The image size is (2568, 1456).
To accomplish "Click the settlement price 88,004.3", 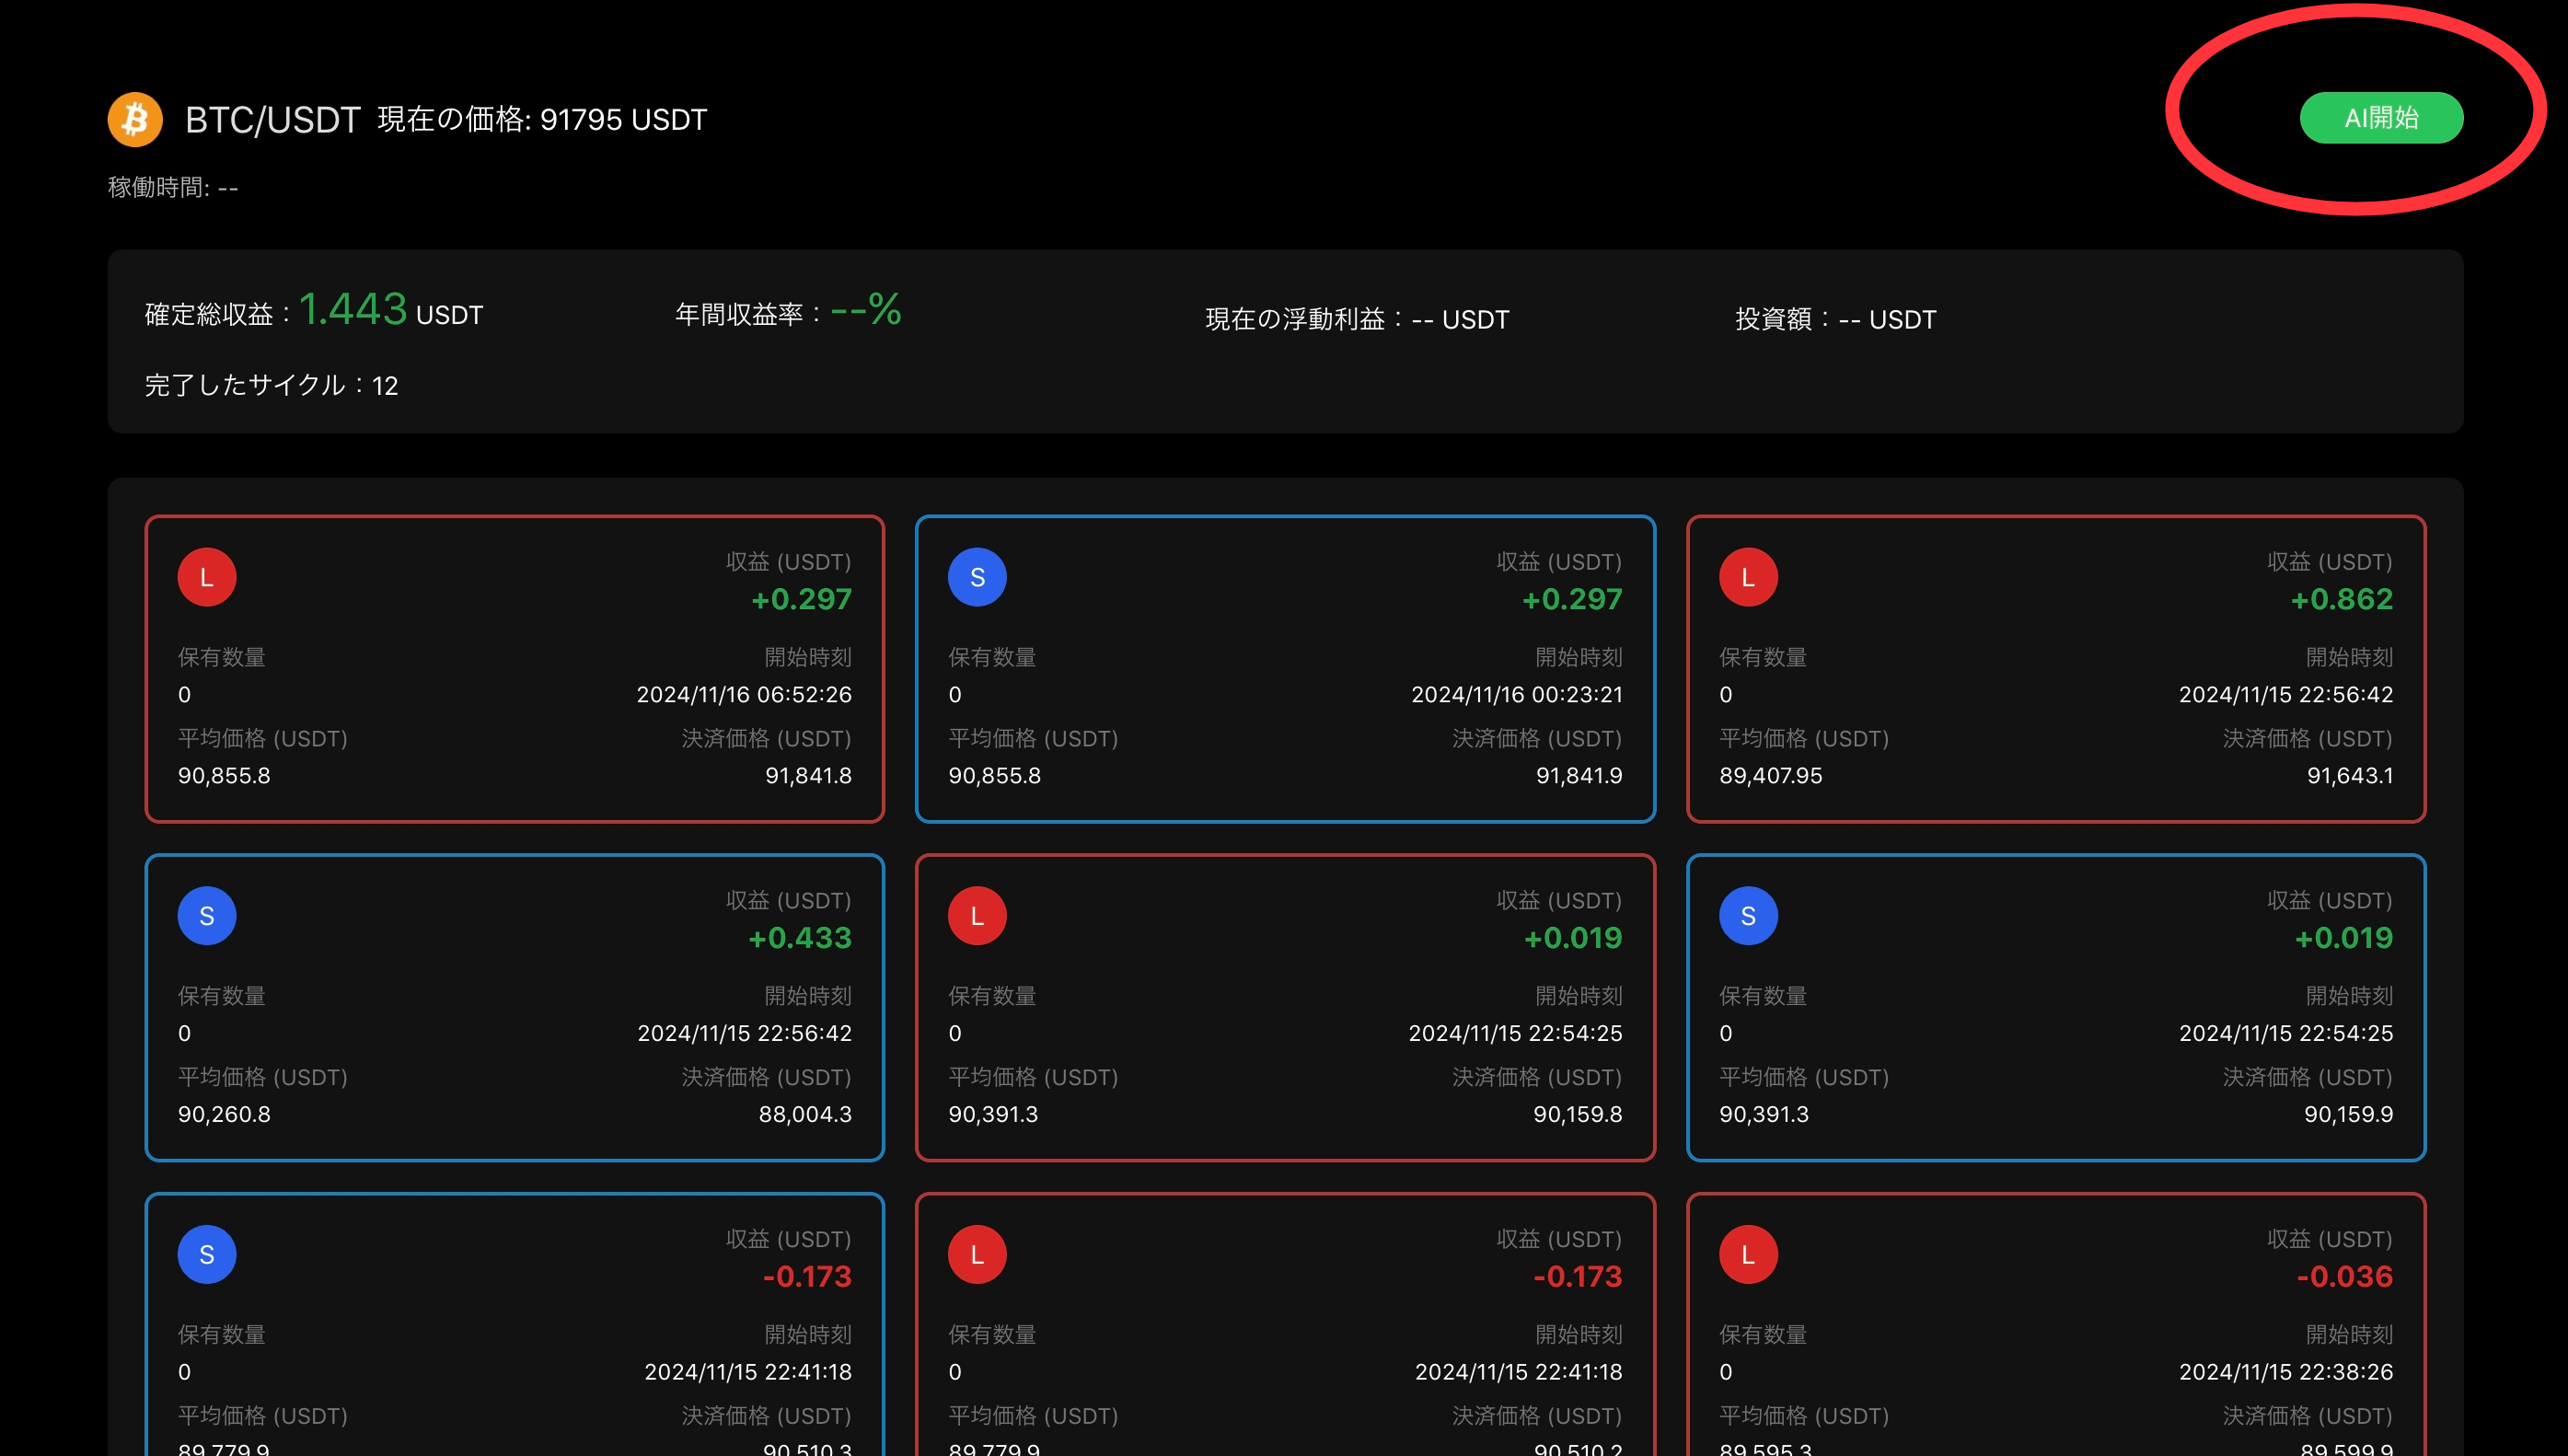I will (805, 1114).
